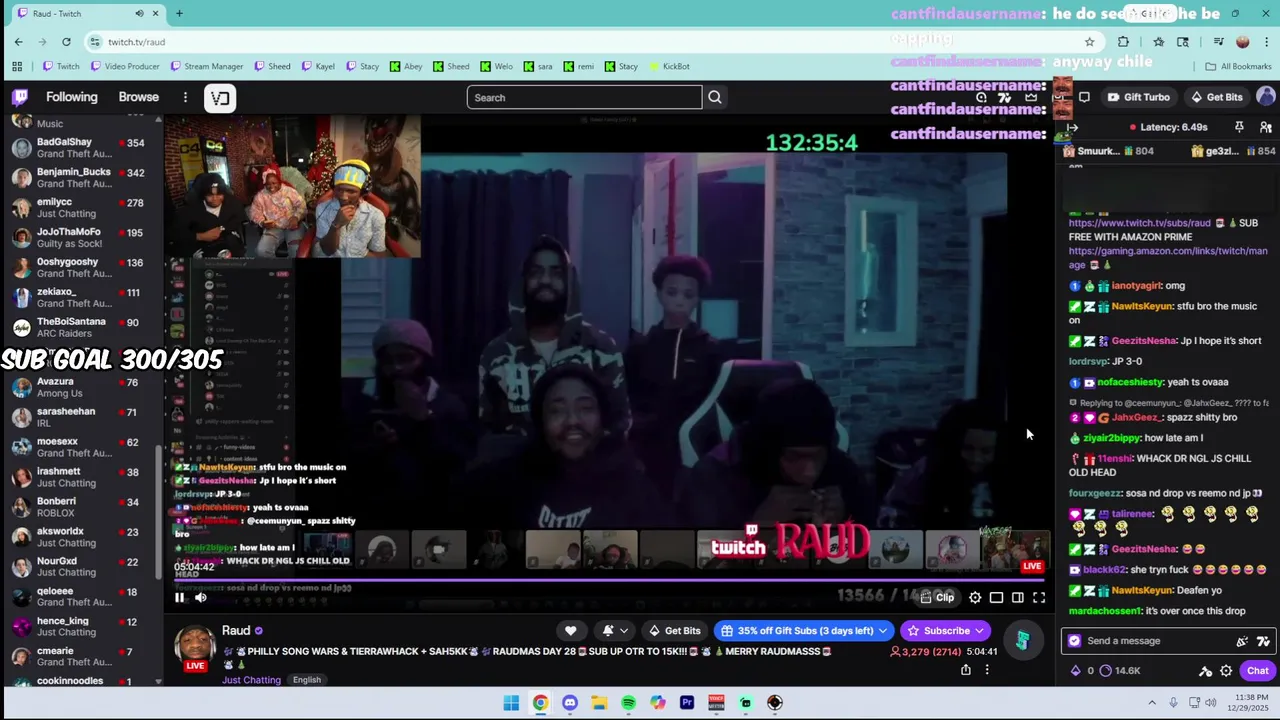The height and width of the screenshot is (720, 1280).
Task: Click Get Bits in the top navigation
Action: [x=1216, y=97]
